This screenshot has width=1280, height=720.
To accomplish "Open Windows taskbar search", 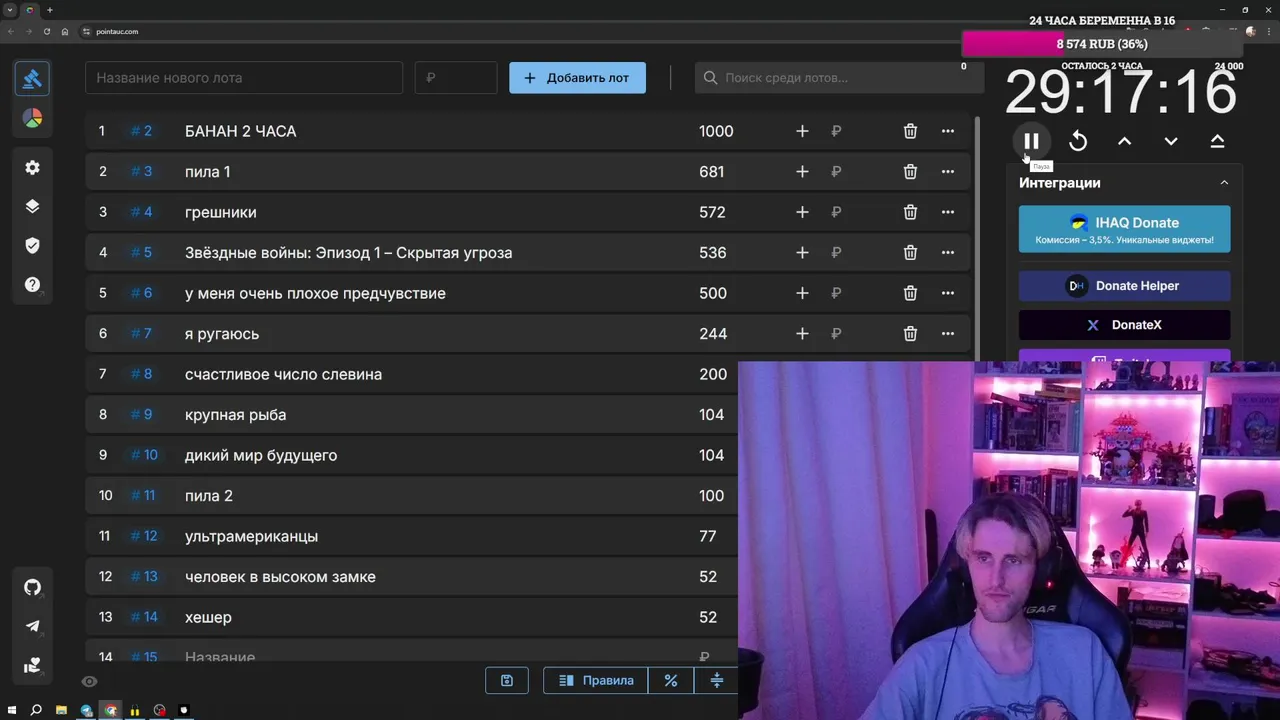I will (x=36, y=710).
